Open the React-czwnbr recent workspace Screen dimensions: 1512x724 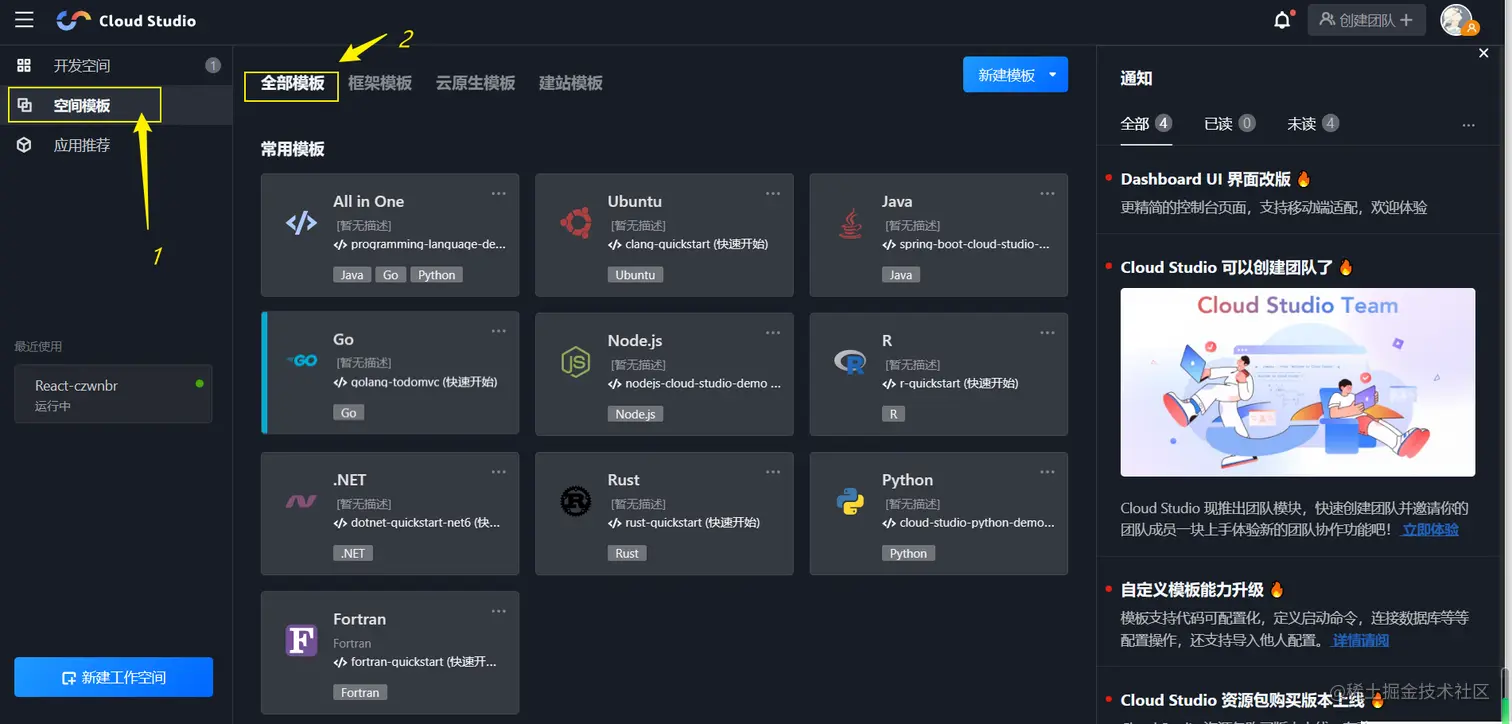113,394
